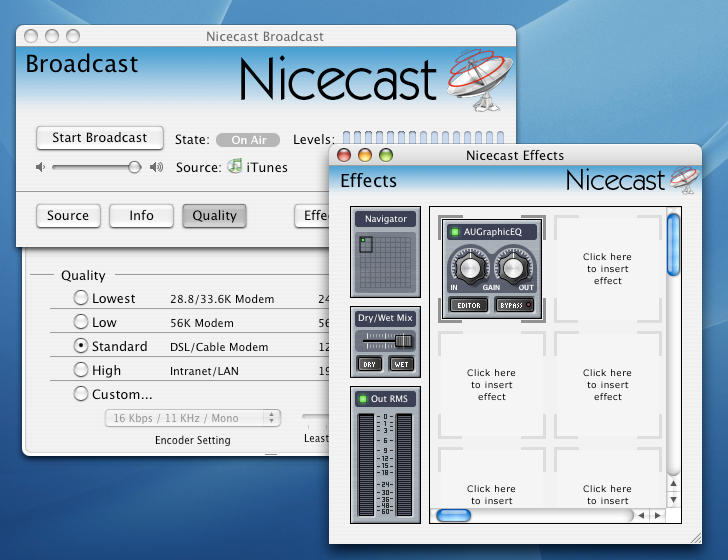Insert effect in slot right of AUGraphicEQ
The image size is (728, 560).
click(x=608, y=269)
